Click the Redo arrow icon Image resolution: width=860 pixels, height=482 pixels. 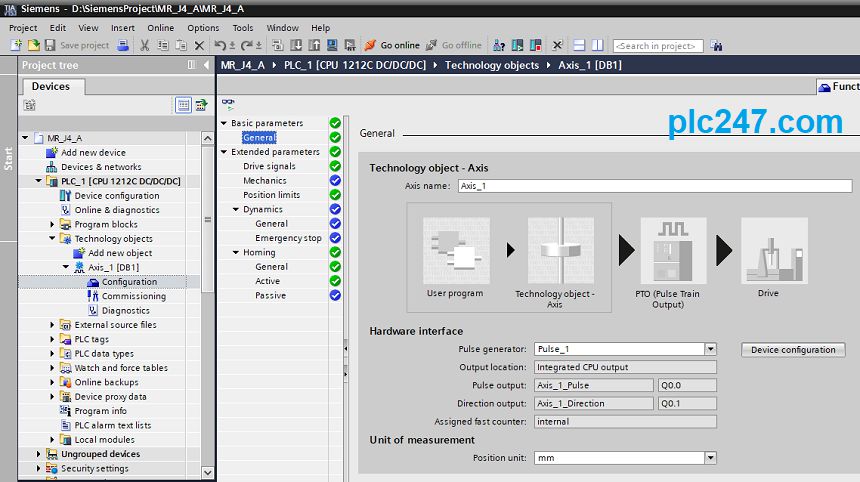click(247, 45)
